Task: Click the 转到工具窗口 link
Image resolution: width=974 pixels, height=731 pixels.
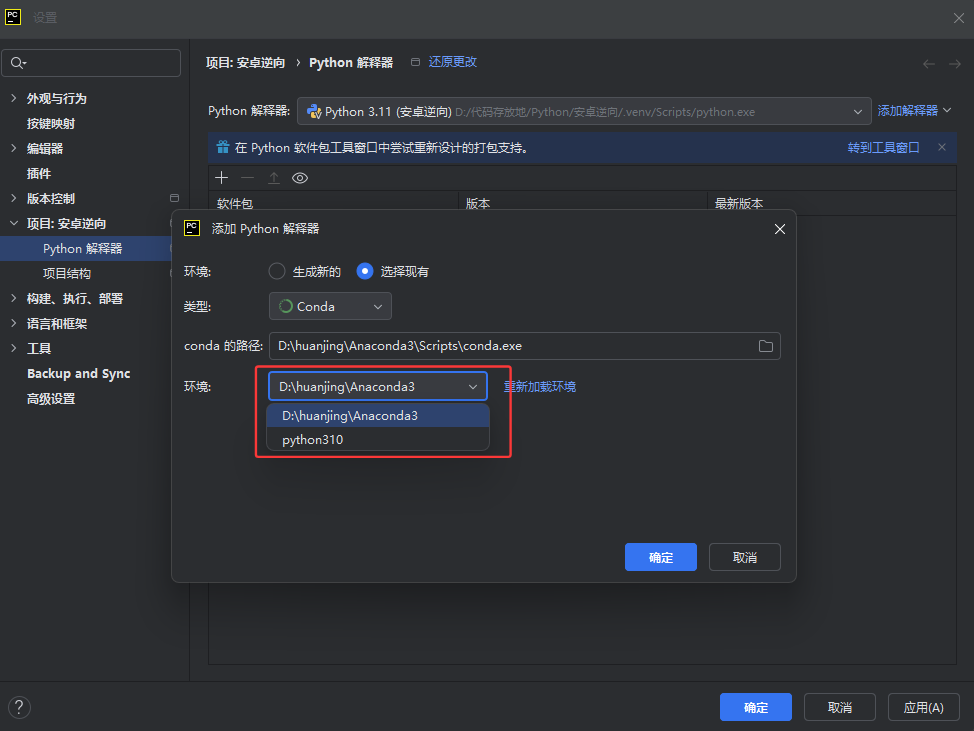Action: tap(883, 147)
